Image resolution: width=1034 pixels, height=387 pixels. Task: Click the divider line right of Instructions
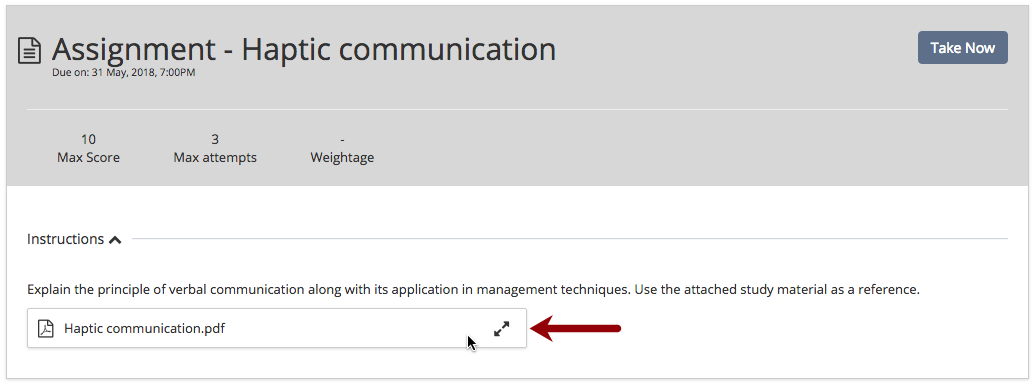coord(570,239)
